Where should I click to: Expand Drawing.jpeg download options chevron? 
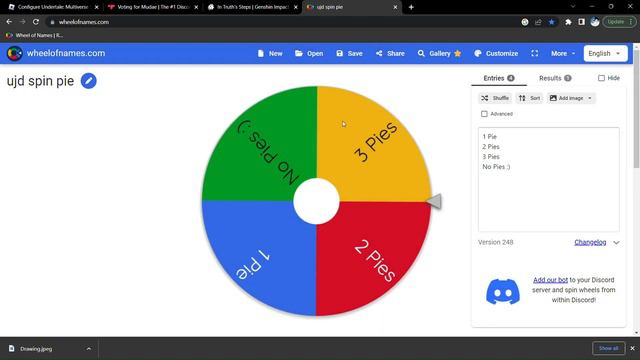pyautogui.click(x=89, y=349)
